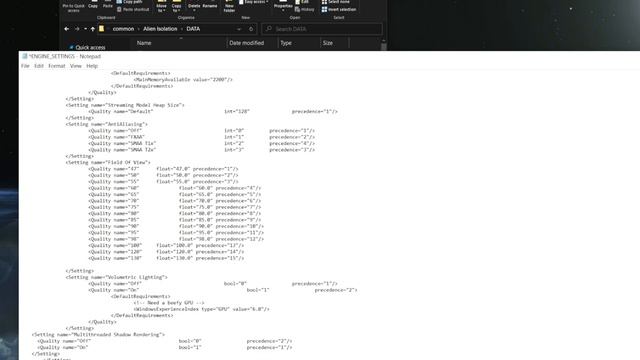
Task: Select Quick access in Explorer sidebar
Action: click(x=87, y=47)
